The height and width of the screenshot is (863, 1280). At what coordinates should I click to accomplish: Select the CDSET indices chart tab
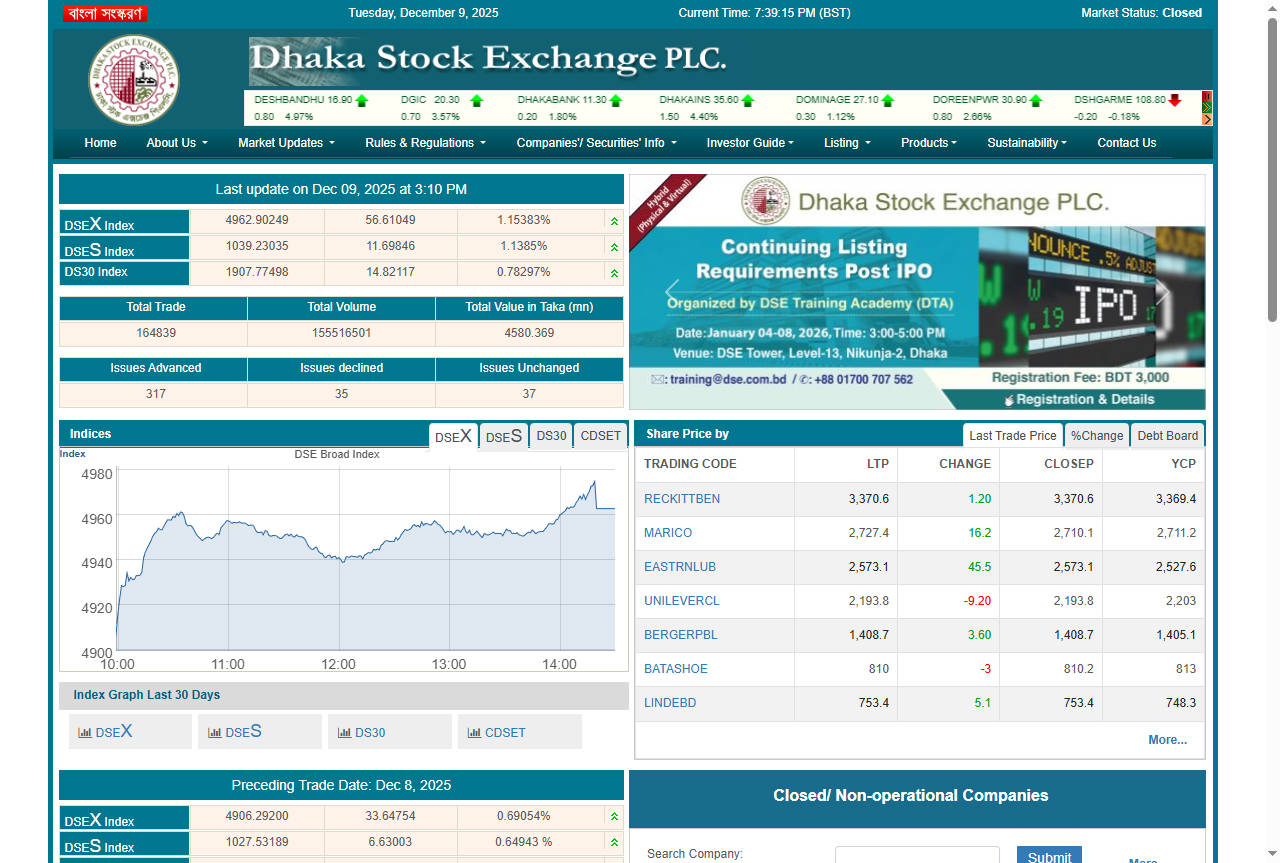[599, 436]
